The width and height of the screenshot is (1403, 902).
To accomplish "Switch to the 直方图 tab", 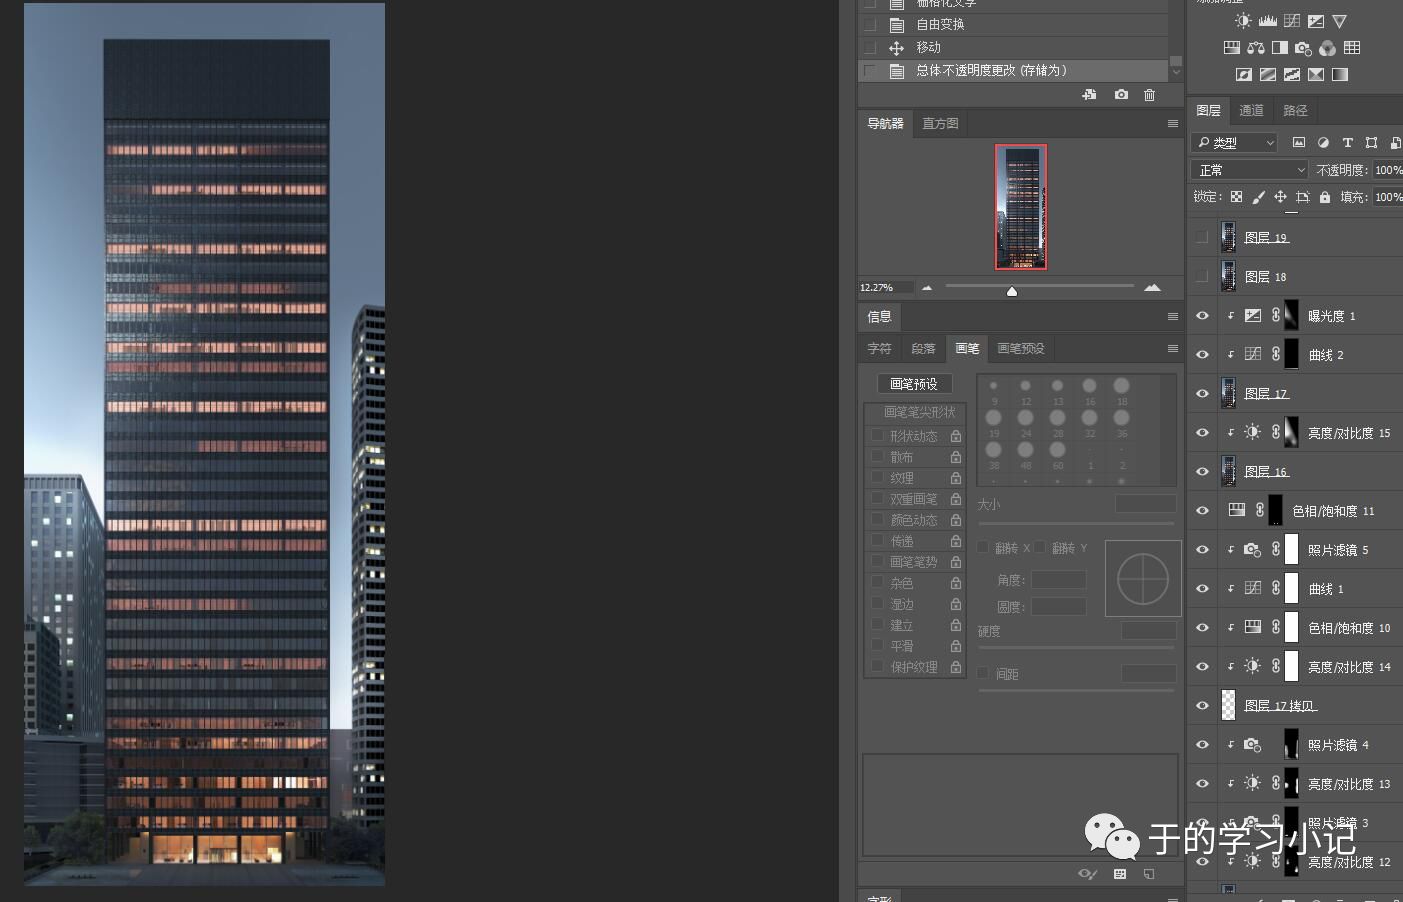I will (x=940, y=123).
